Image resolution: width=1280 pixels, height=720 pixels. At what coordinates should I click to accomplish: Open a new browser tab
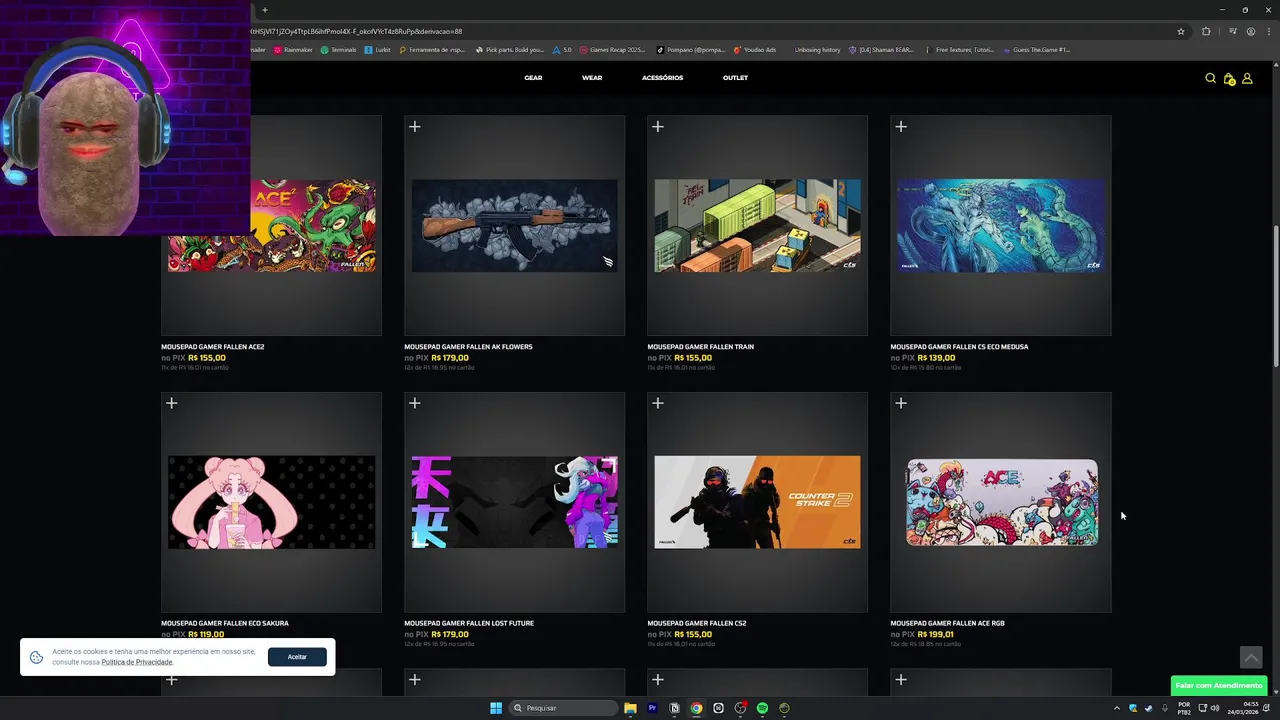tap(265, 10)
